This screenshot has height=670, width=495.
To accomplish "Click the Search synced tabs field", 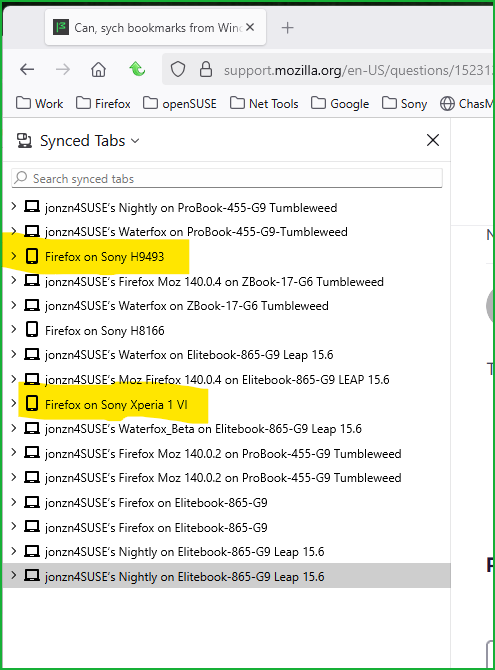I will 227,178.
